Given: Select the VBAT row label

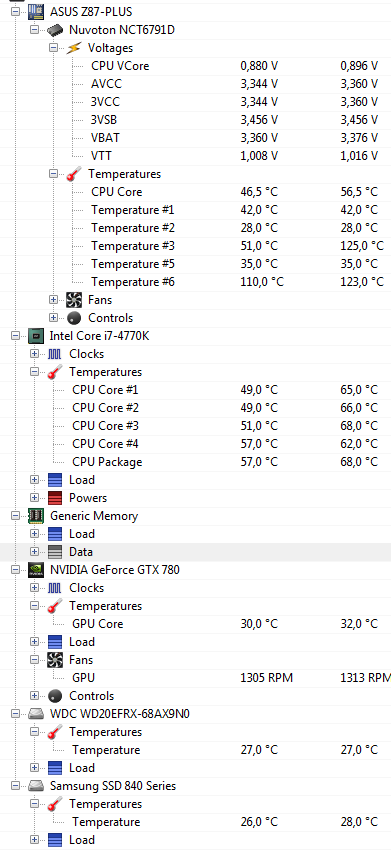Looking at the screenshot, I should [x=105, y=138].
